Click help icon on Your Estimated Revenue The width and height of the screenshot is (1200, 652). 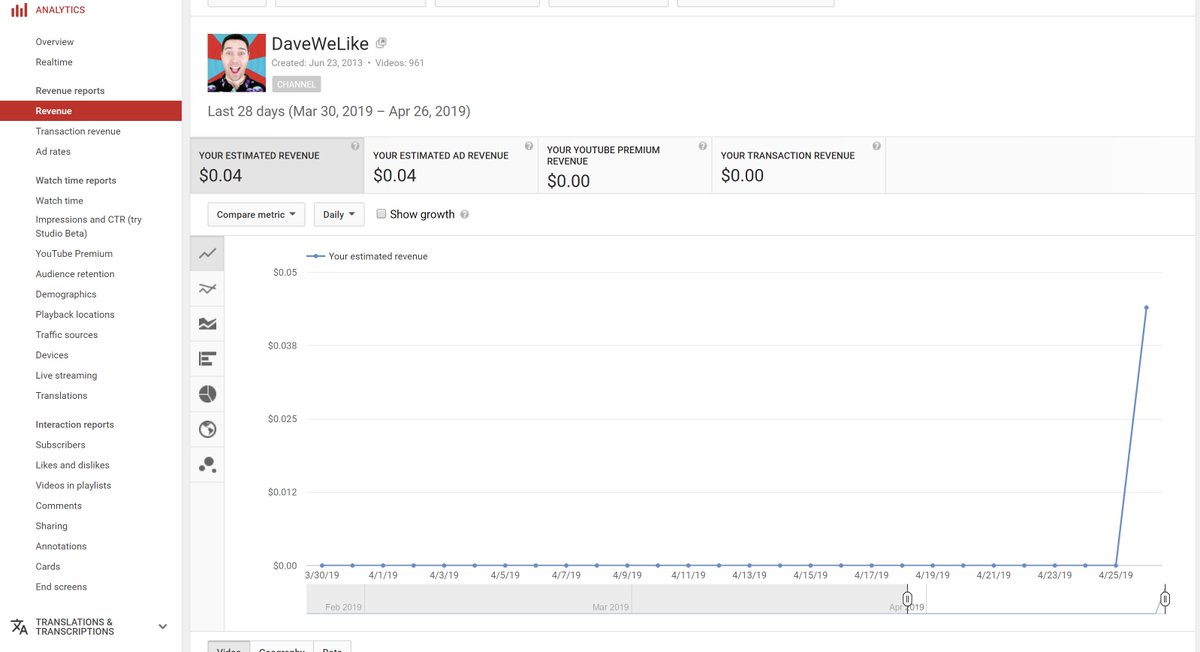355,146
